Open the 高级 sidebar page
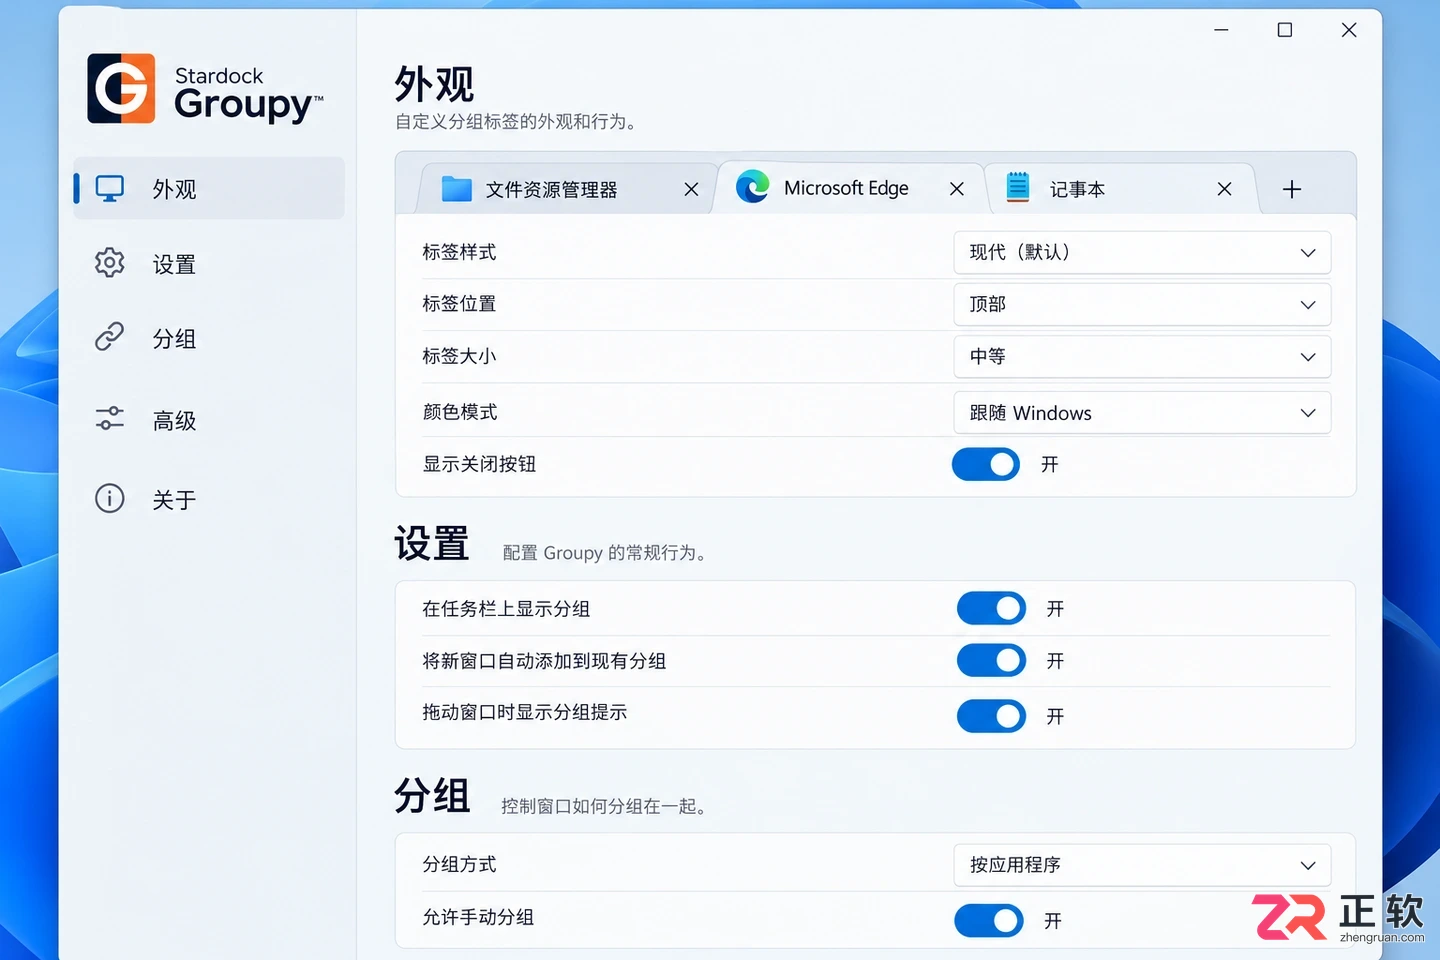Screen dimensions: 1440x960 pyautogui.click(x=209, y=420)
